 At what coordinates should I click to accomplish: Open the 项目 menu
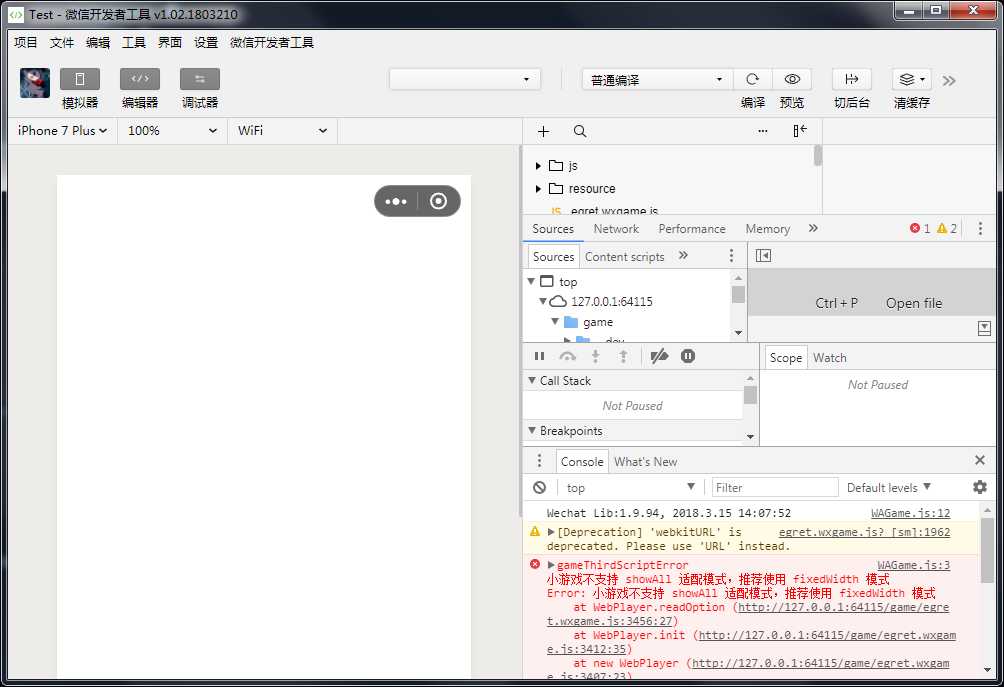[26, 42]
